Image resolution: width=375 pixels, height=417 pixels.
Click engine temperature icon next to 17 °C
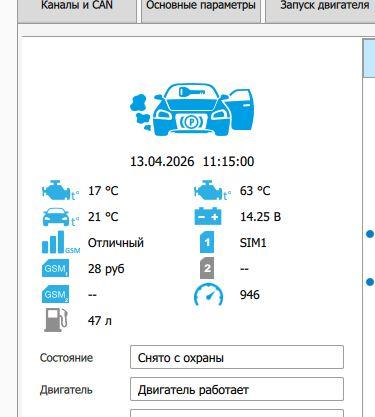coord(61,191)
